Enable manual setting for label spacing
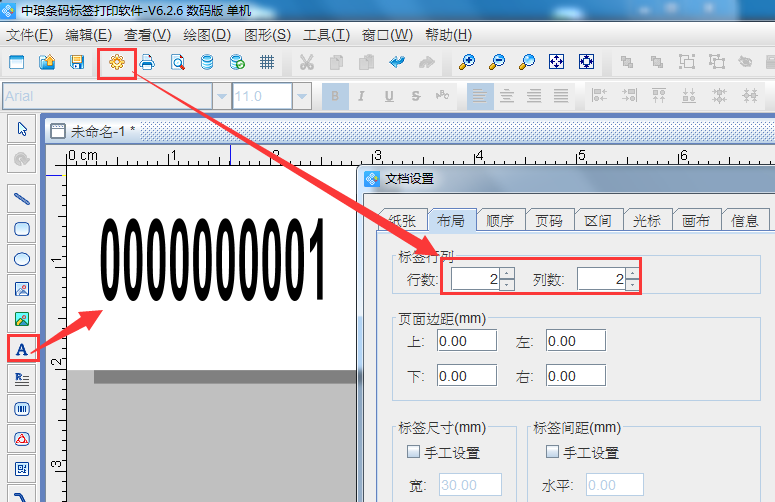Screen dimensions: 775x502 (552, 452)
